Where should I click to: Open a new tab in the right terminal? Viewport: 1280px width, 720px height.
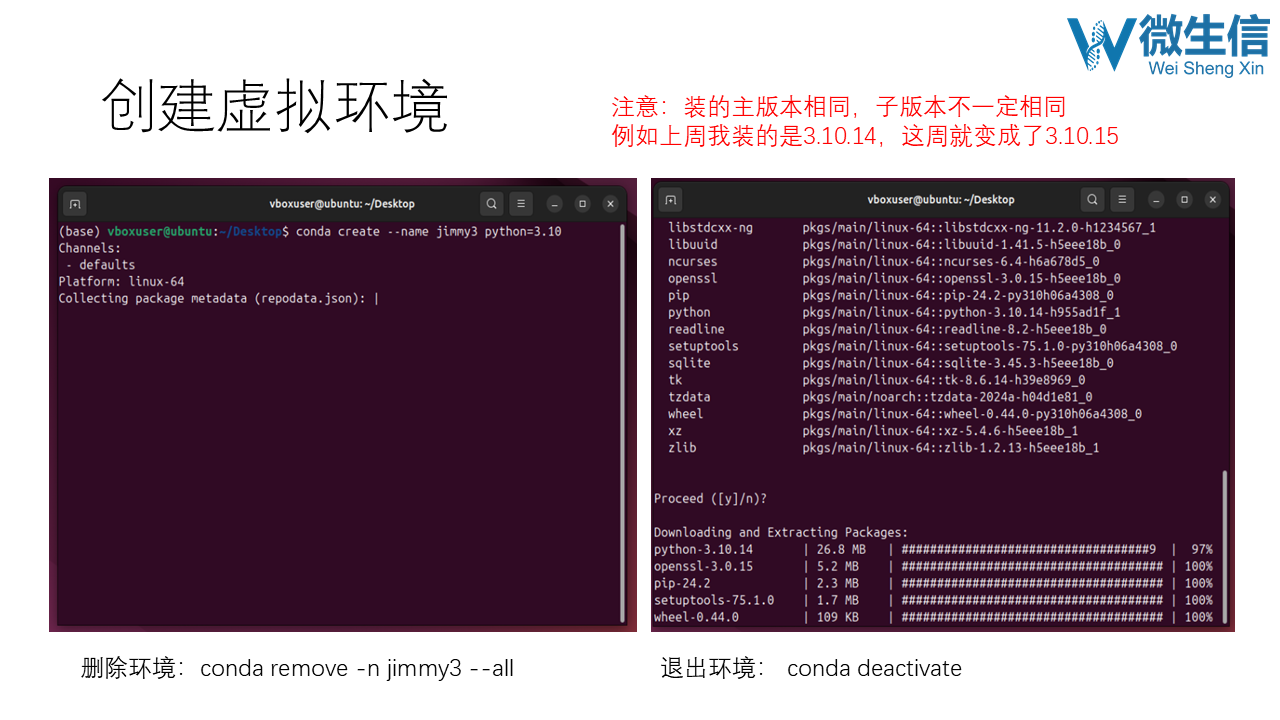(672, 199)
